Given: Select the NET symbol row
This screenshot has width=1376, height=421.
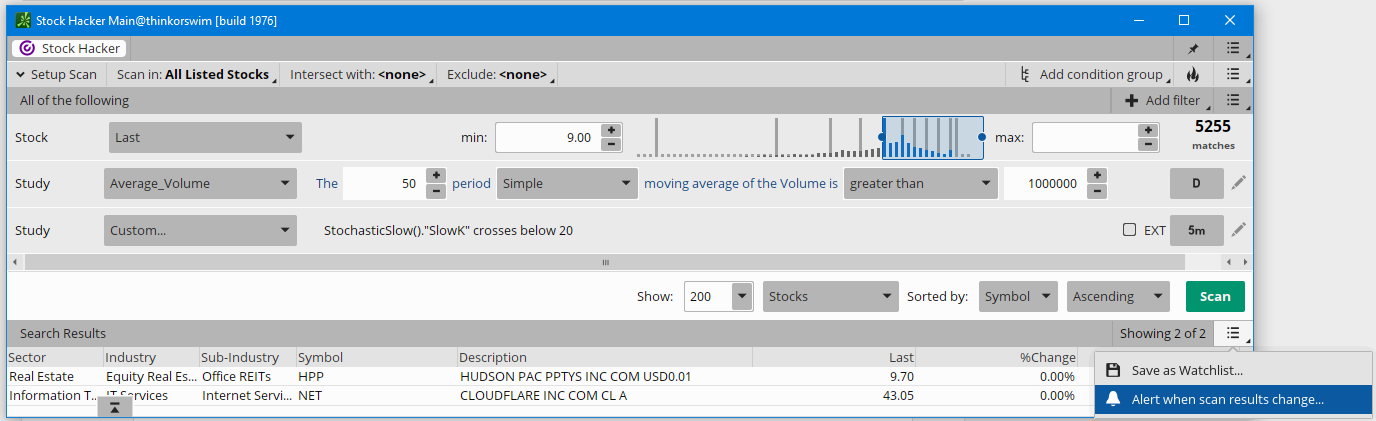Looking at the screenshot, I should (x=550, y=395).
